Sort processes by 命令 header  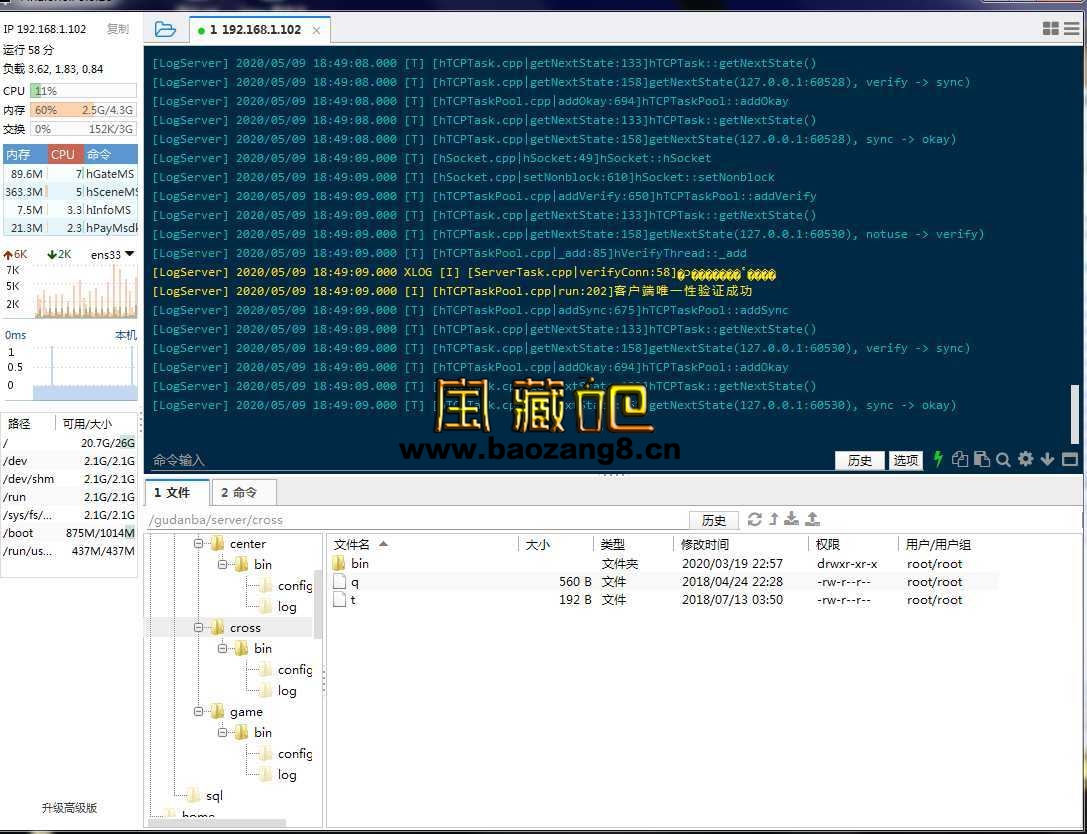[110, 155]
